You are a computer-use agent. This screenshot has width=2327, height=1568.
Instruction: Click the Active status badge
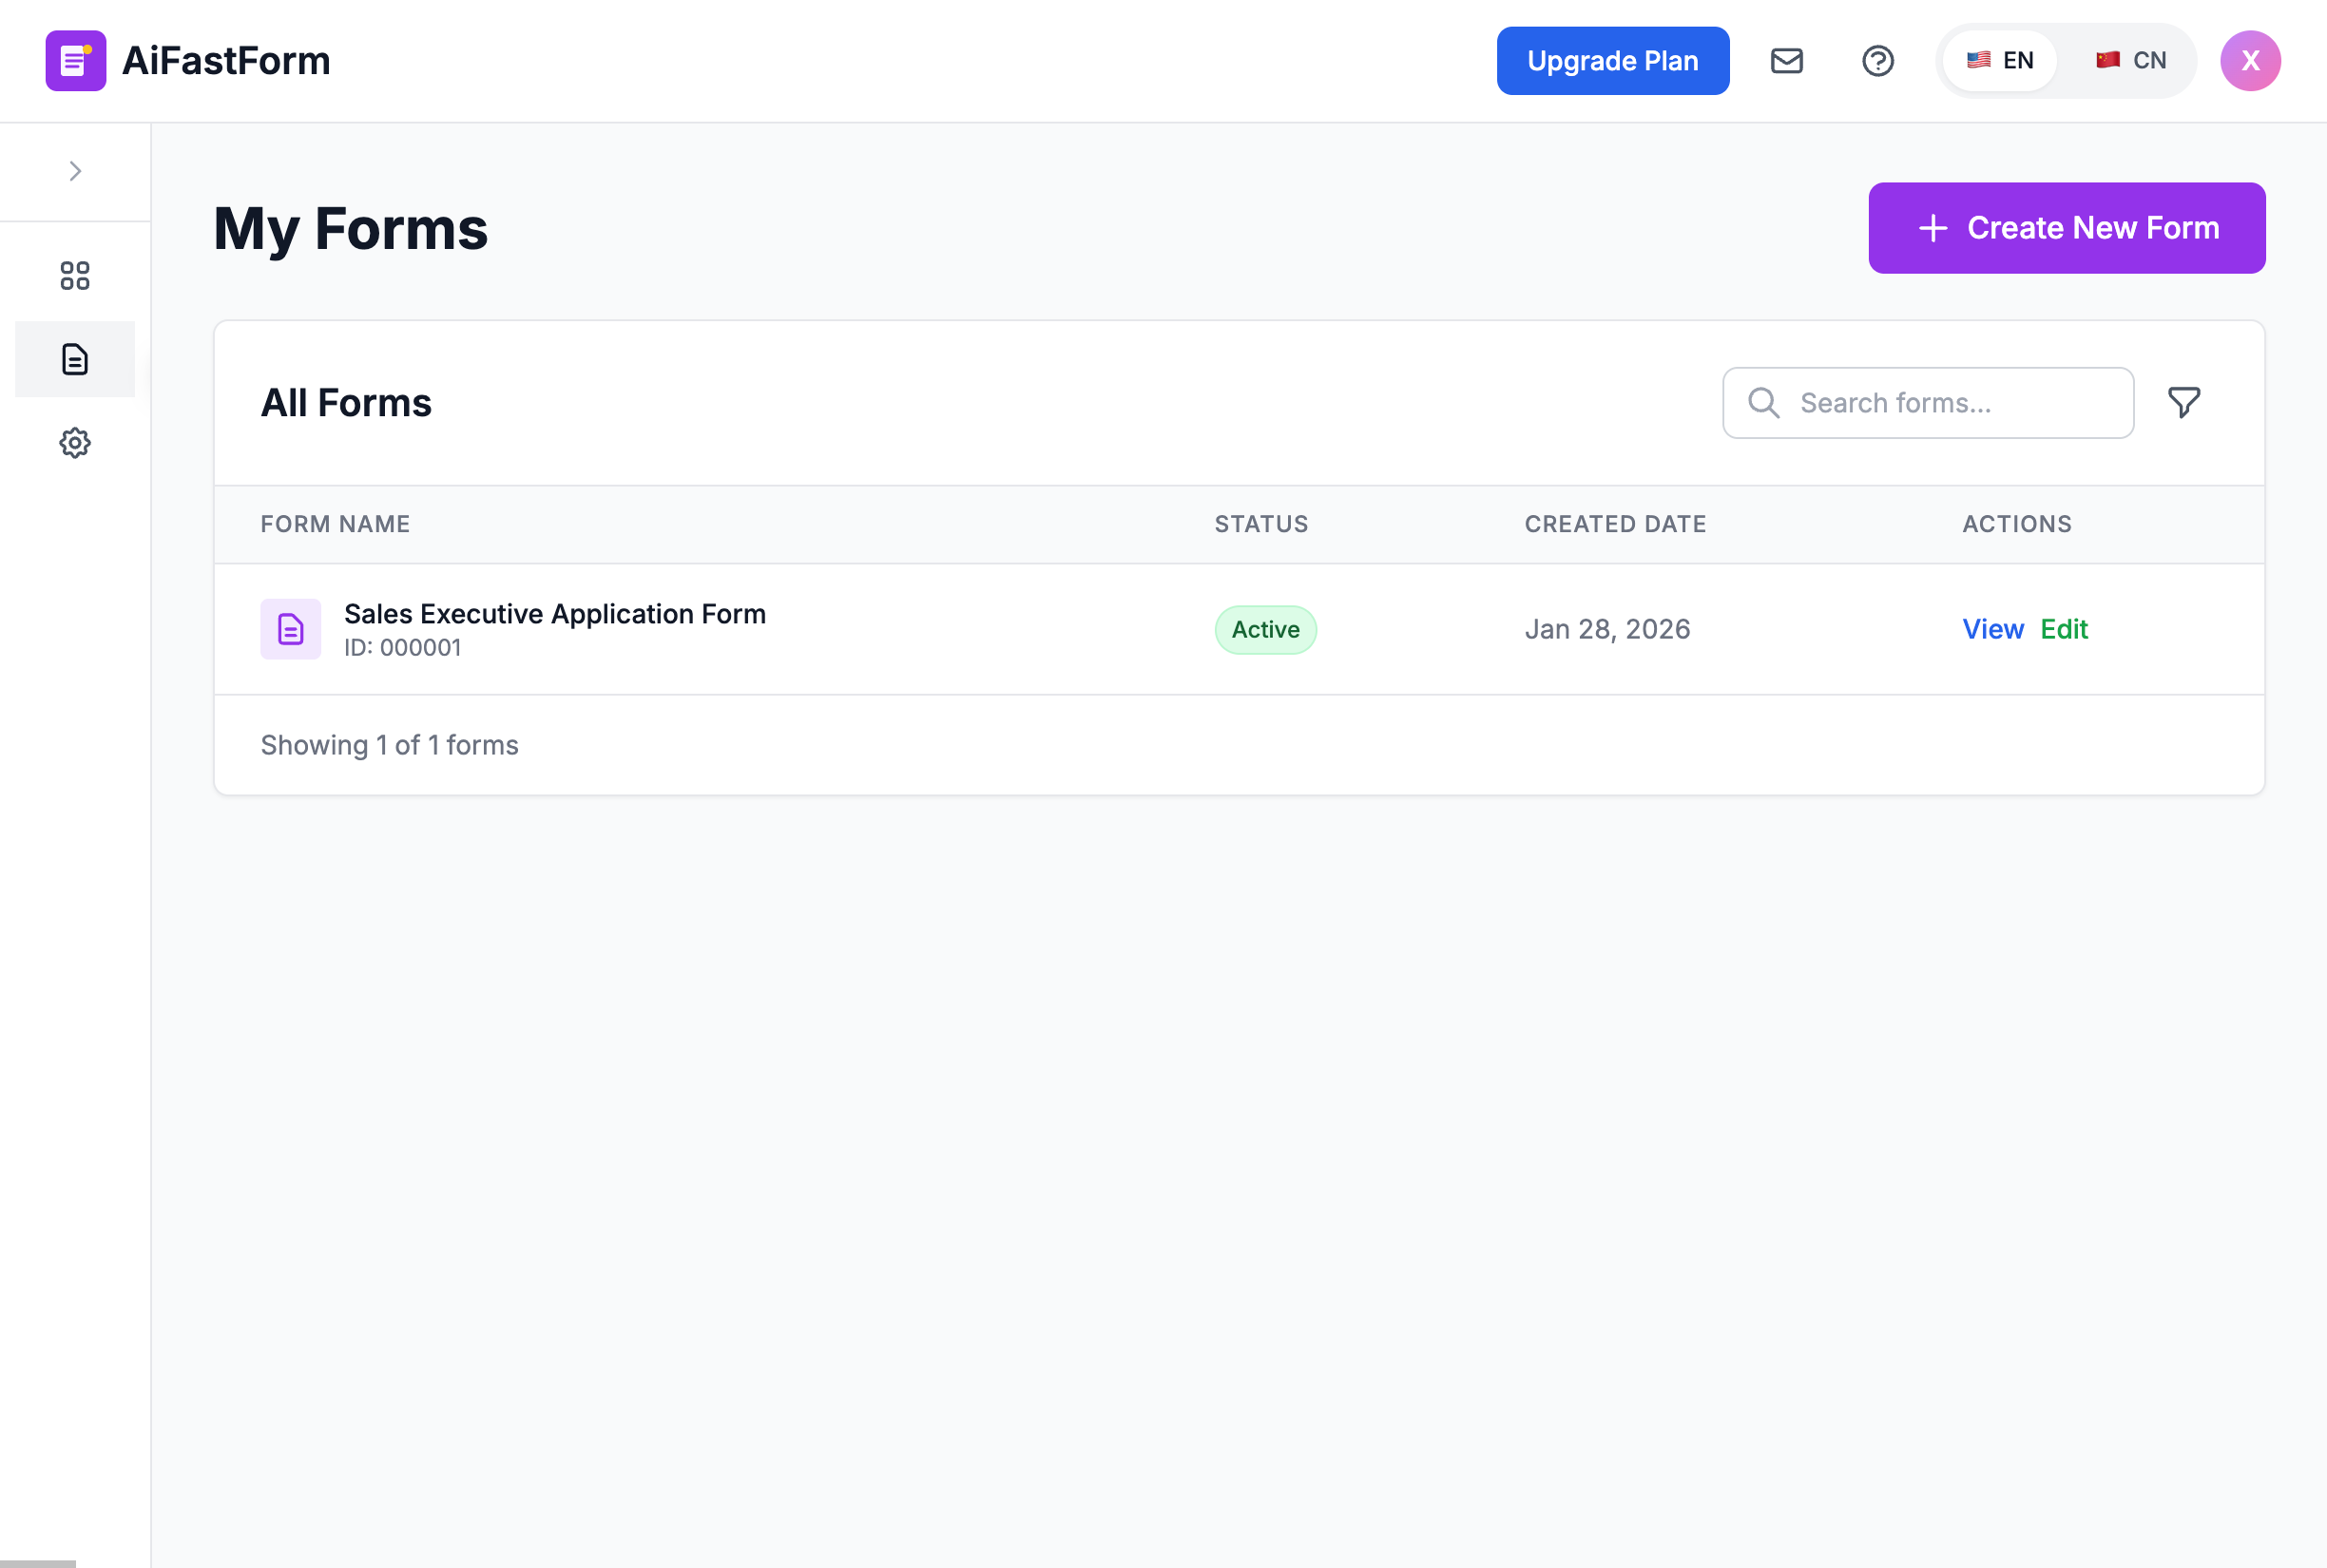1265,630
